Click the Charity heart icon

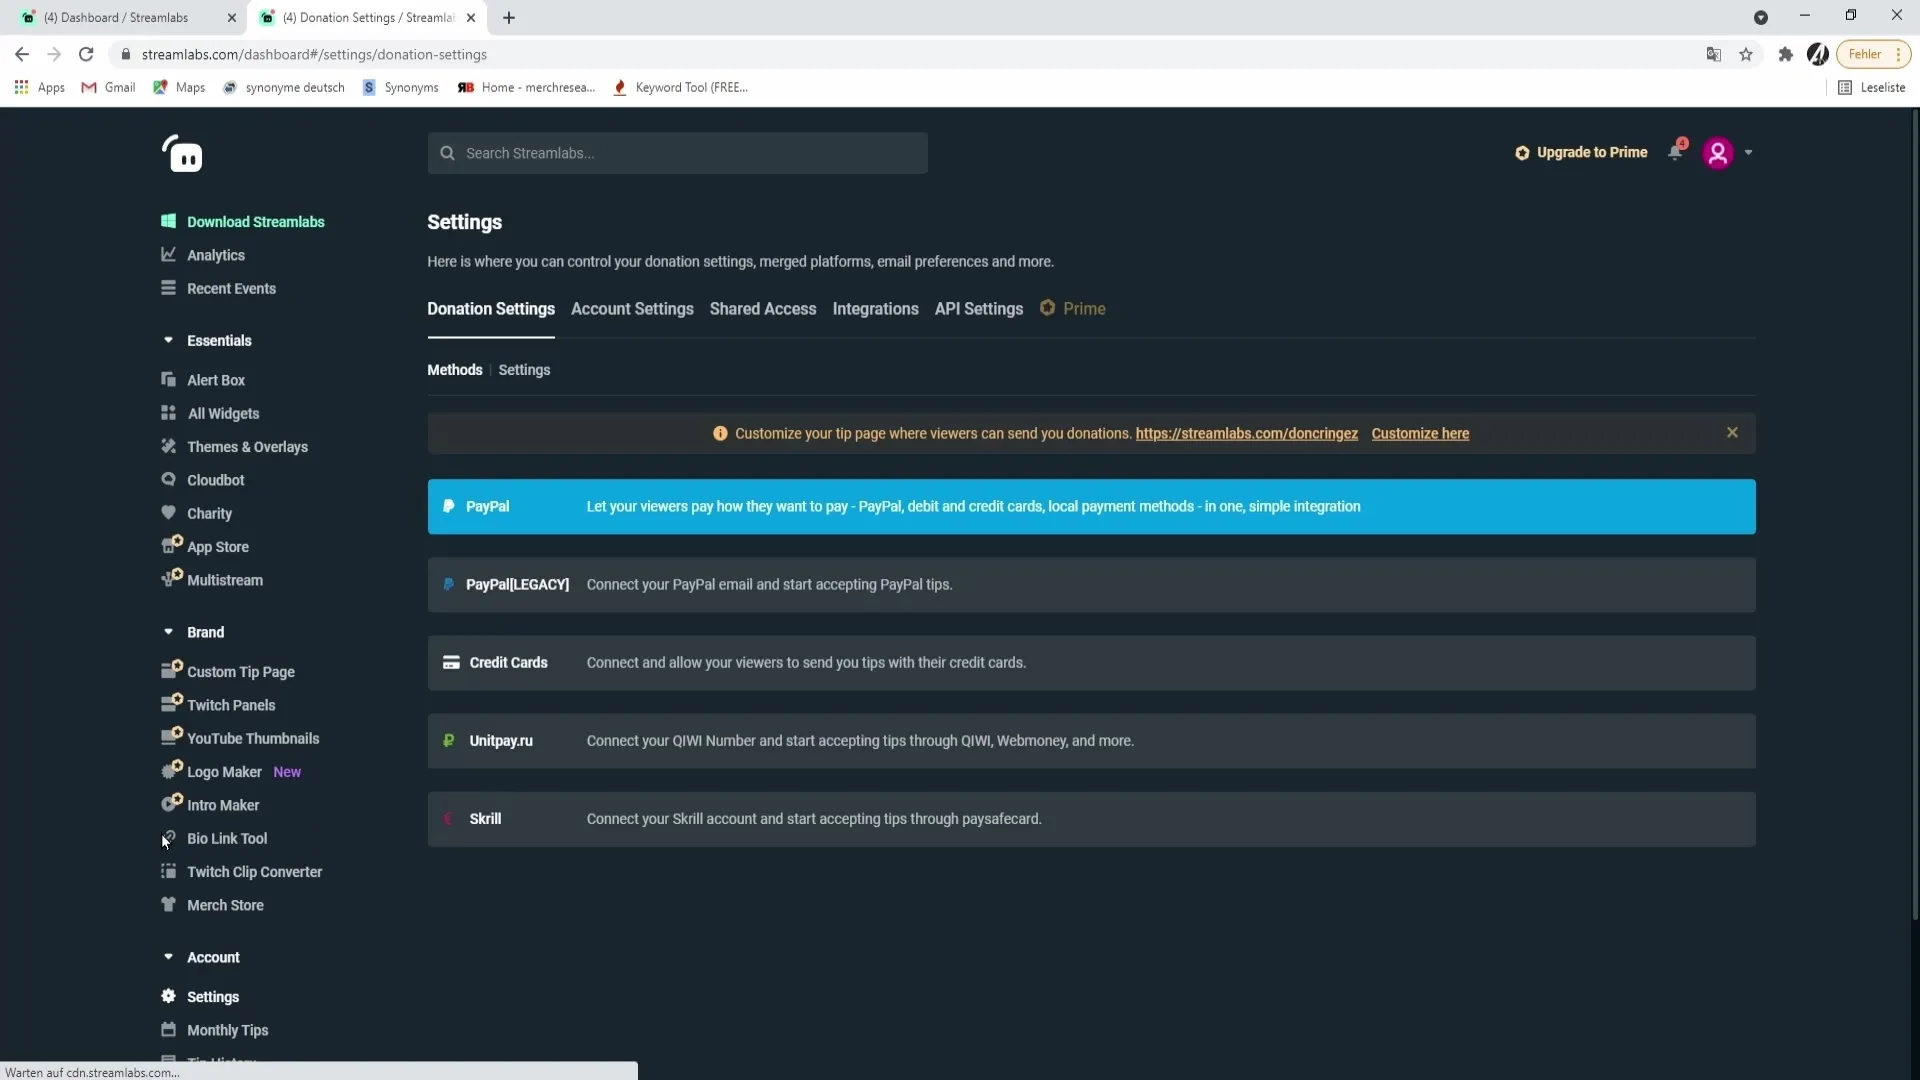pos(168,512)
